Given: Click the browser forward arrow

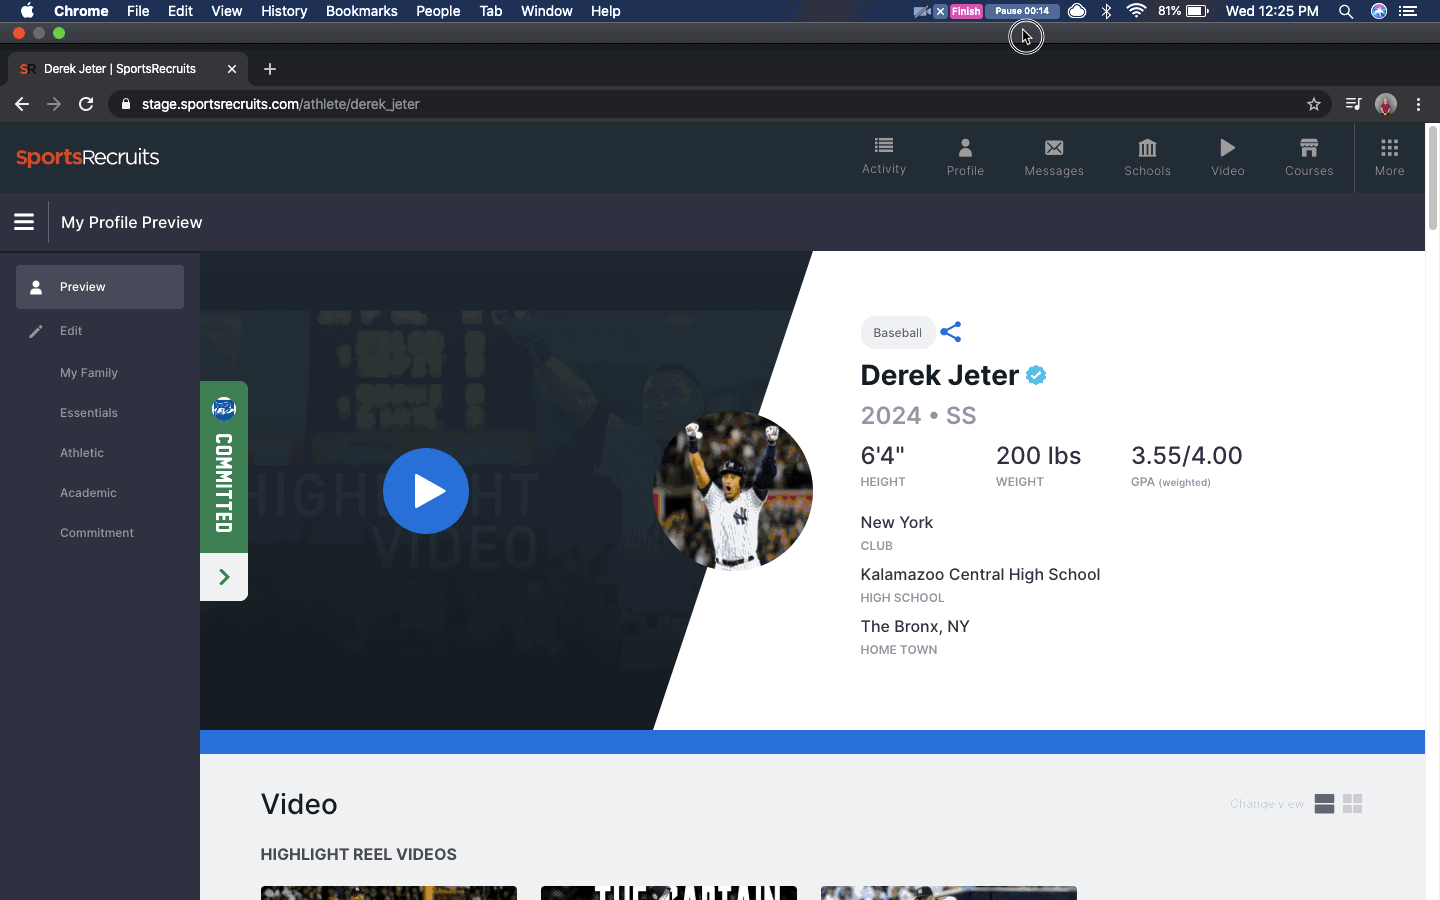Looking at the screenshot, I should (54, 104).
